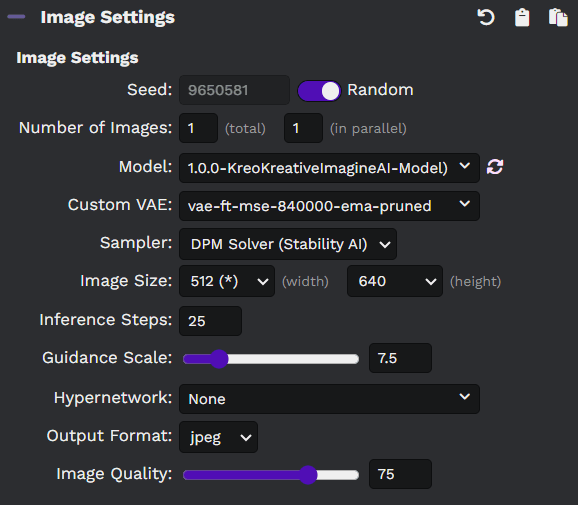The image size is (578, 505).
Task: Open the Custom VAE dropdown
Action: (x=329, y=206)
